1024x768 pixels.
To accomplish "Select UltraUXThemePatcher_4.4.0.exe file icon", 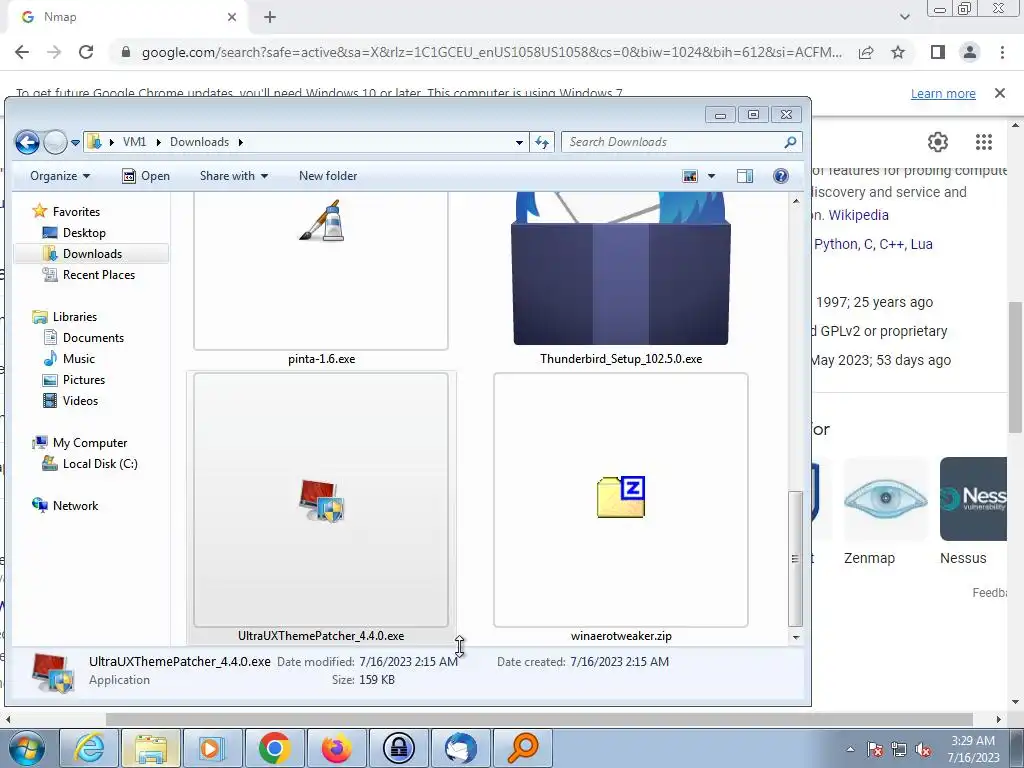I will [321, 501].
